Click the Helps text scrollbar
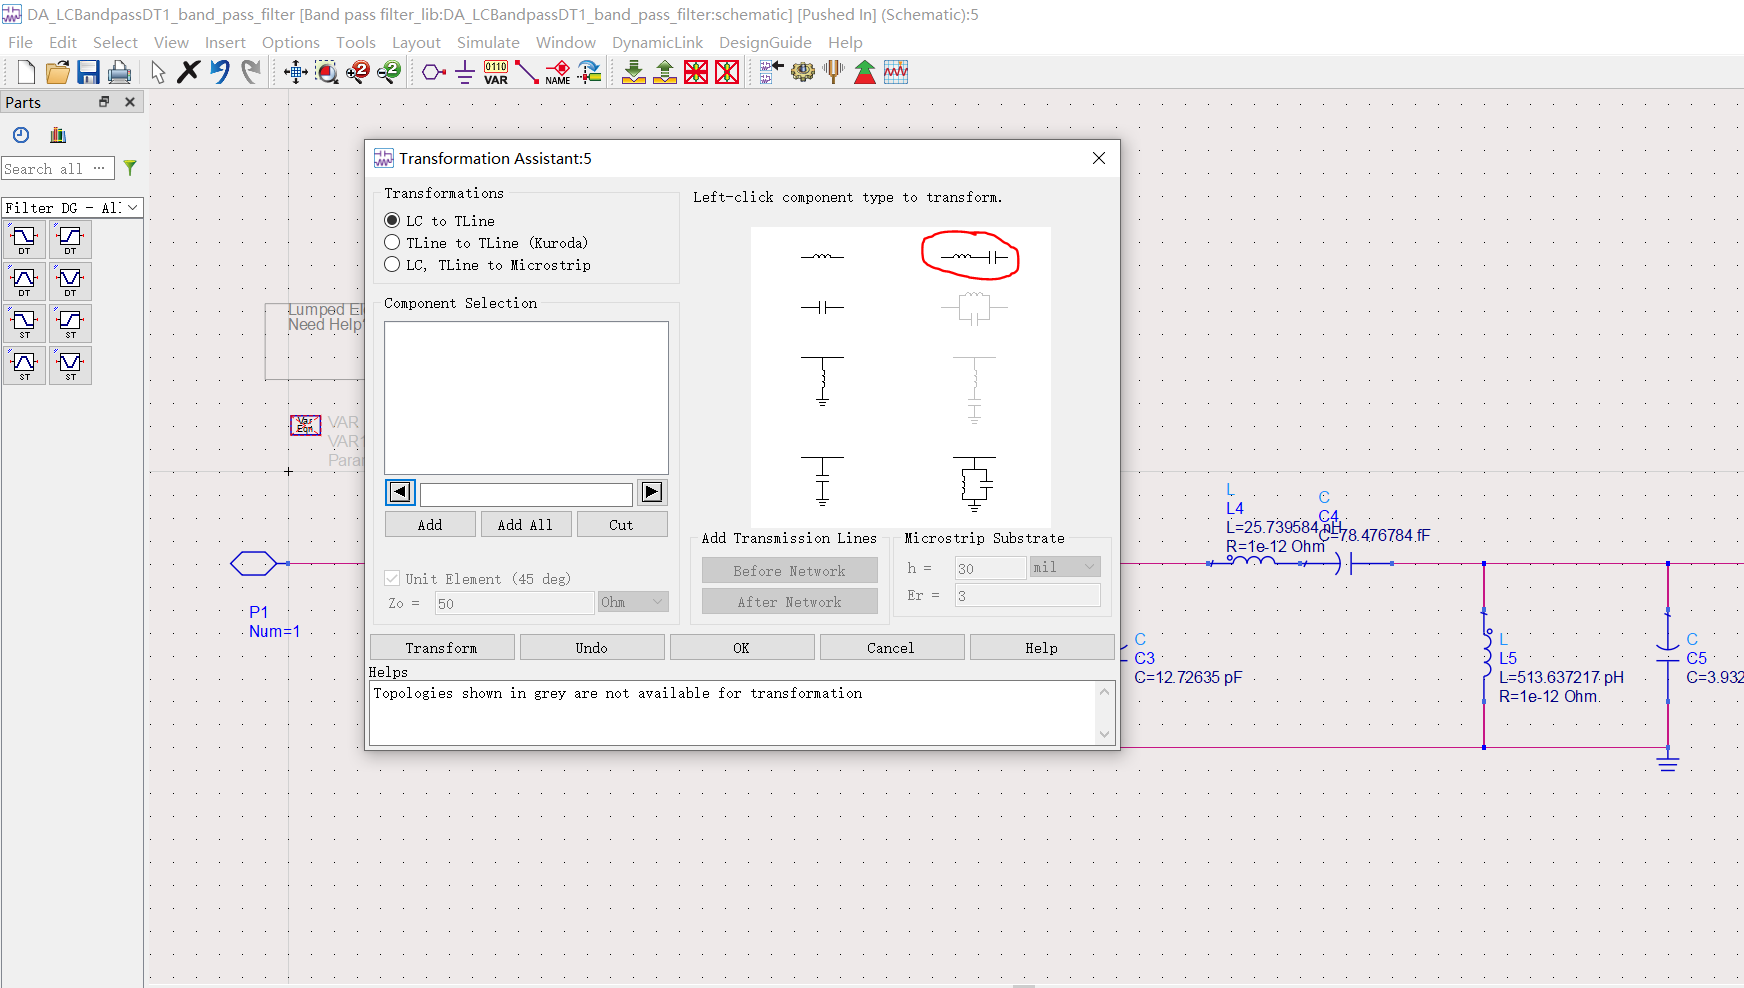Screen dimensions: 1744x988 click(x=1104, y=713)
